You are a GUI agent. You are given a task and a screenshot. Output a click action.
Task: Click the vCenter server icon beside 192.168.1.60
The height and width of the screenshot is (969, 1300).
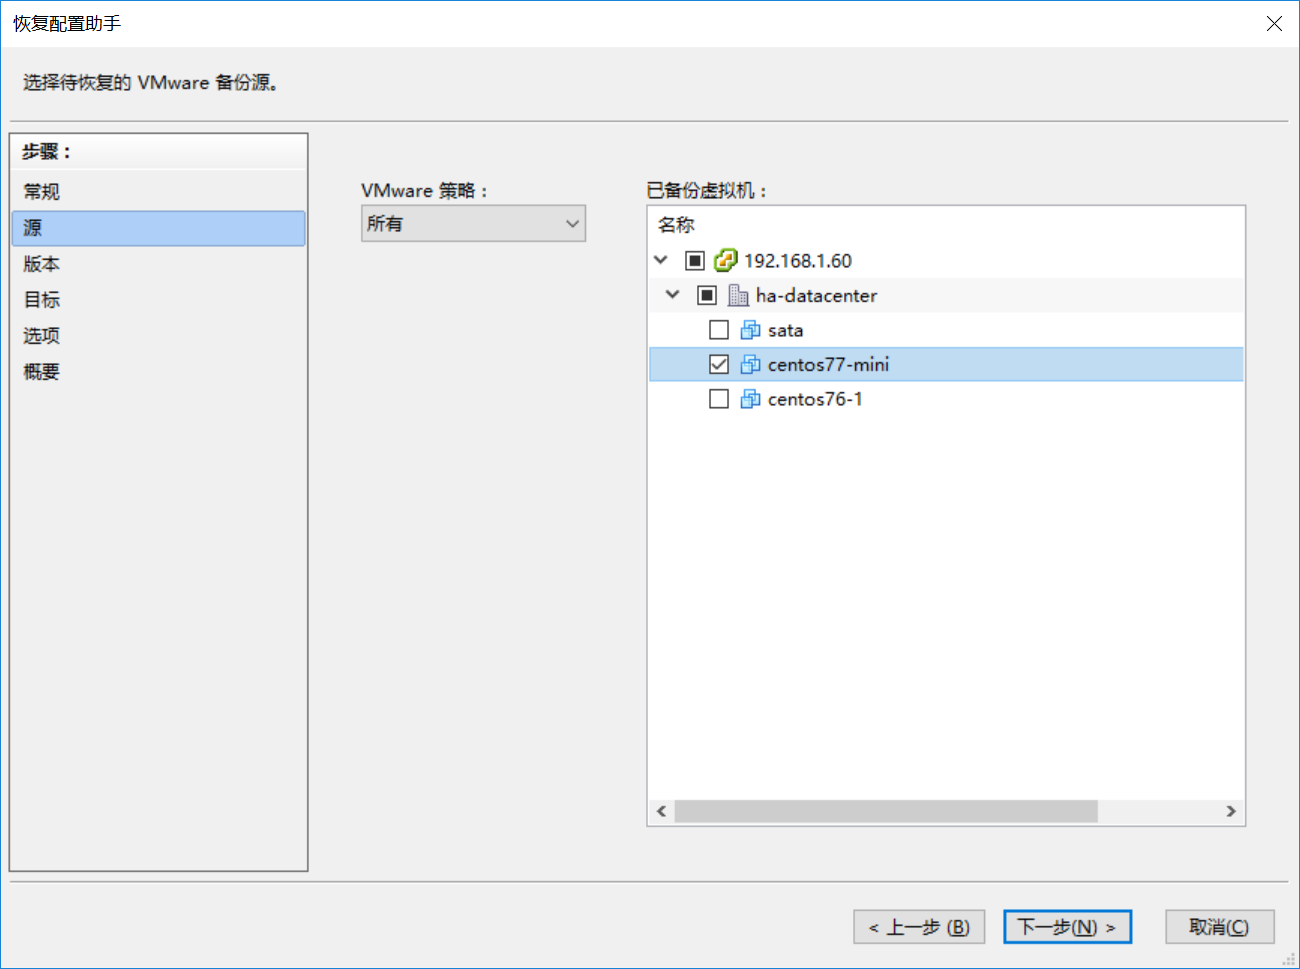(725, 261)
